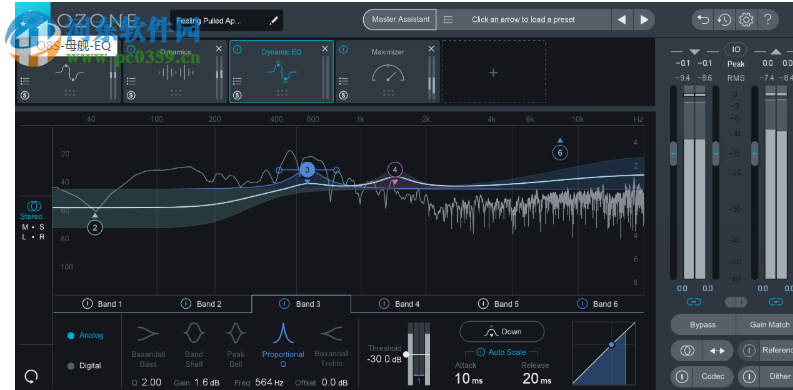Select Analog mode
Image resolution: width=793 pixels, height=390 pixels.
pos(85,335)
